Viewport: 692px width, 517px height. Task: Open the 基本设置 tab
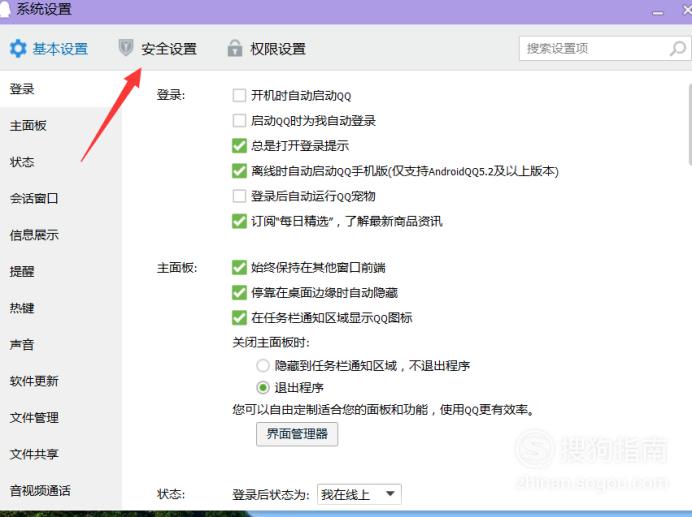pyautogui.click(x=49, y=49)
